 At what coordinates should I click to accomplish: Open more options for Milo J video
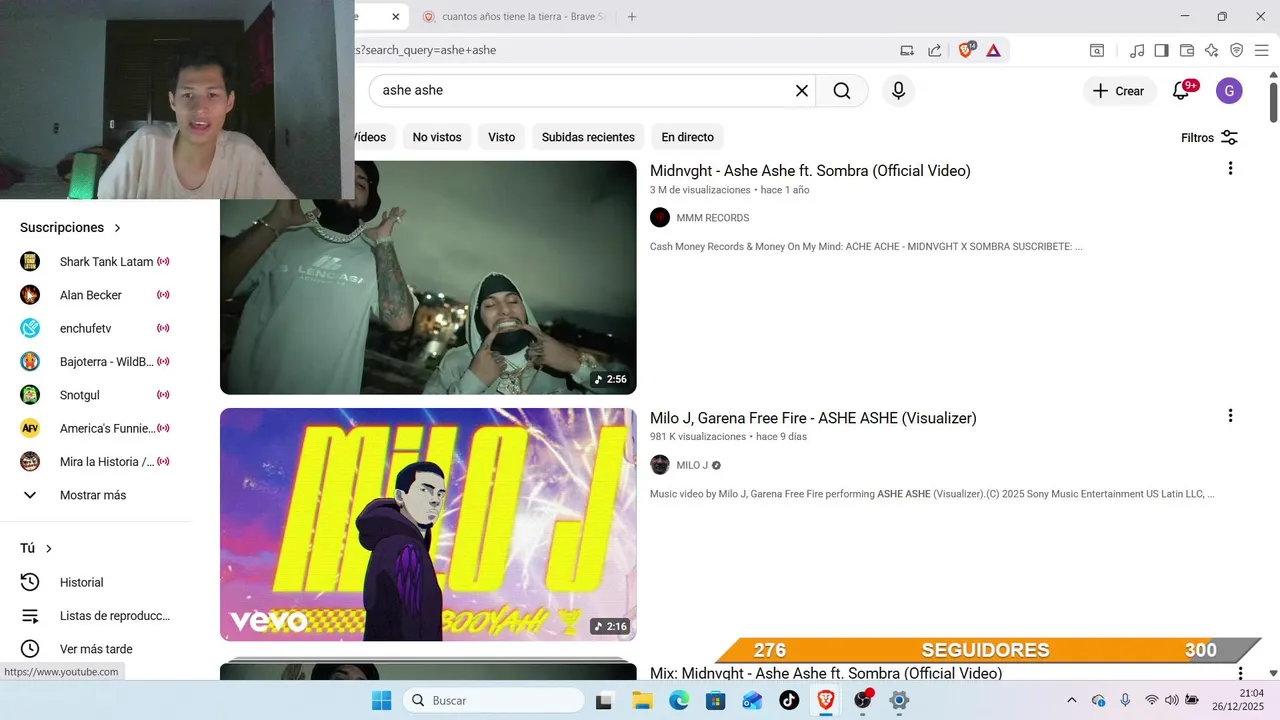[1231, 416]
